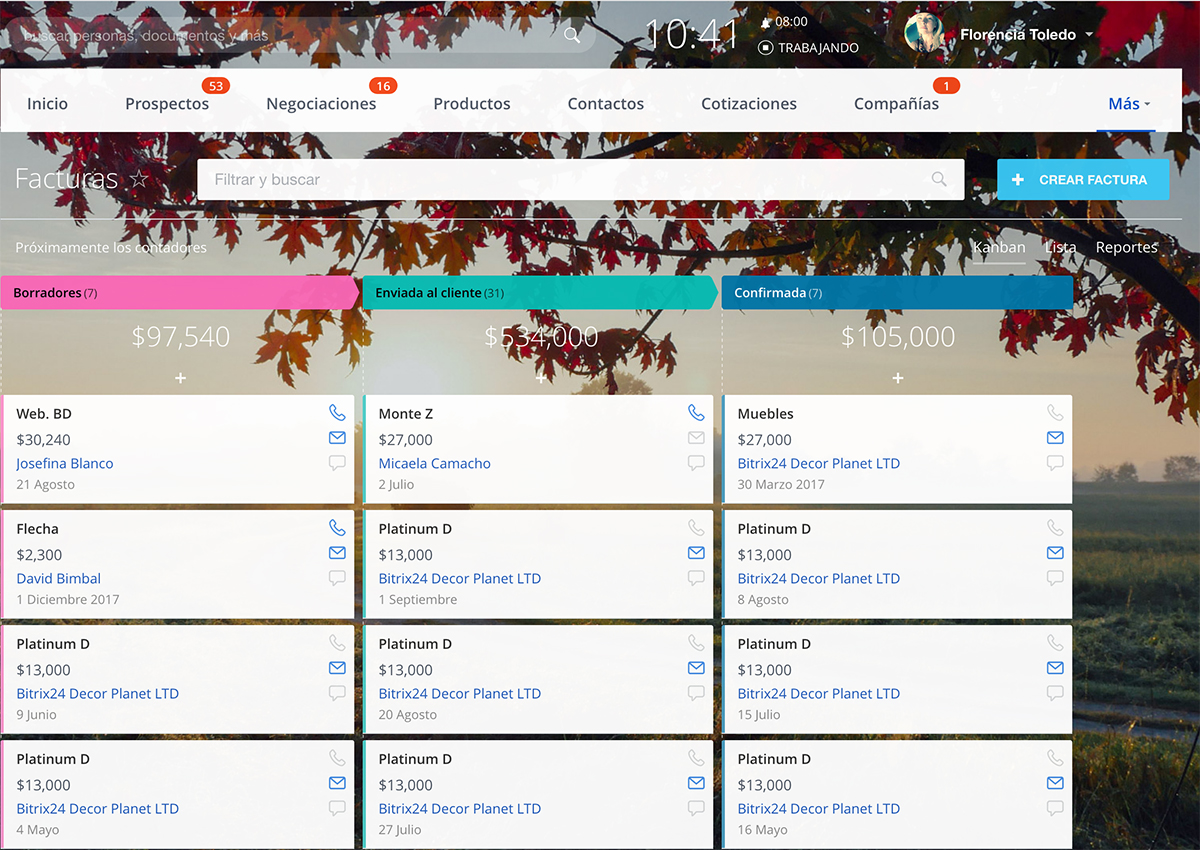This screenshot has width=1200, height=850.
Task: Open the comment icon on Monte Z card
Action: (696, 463)
